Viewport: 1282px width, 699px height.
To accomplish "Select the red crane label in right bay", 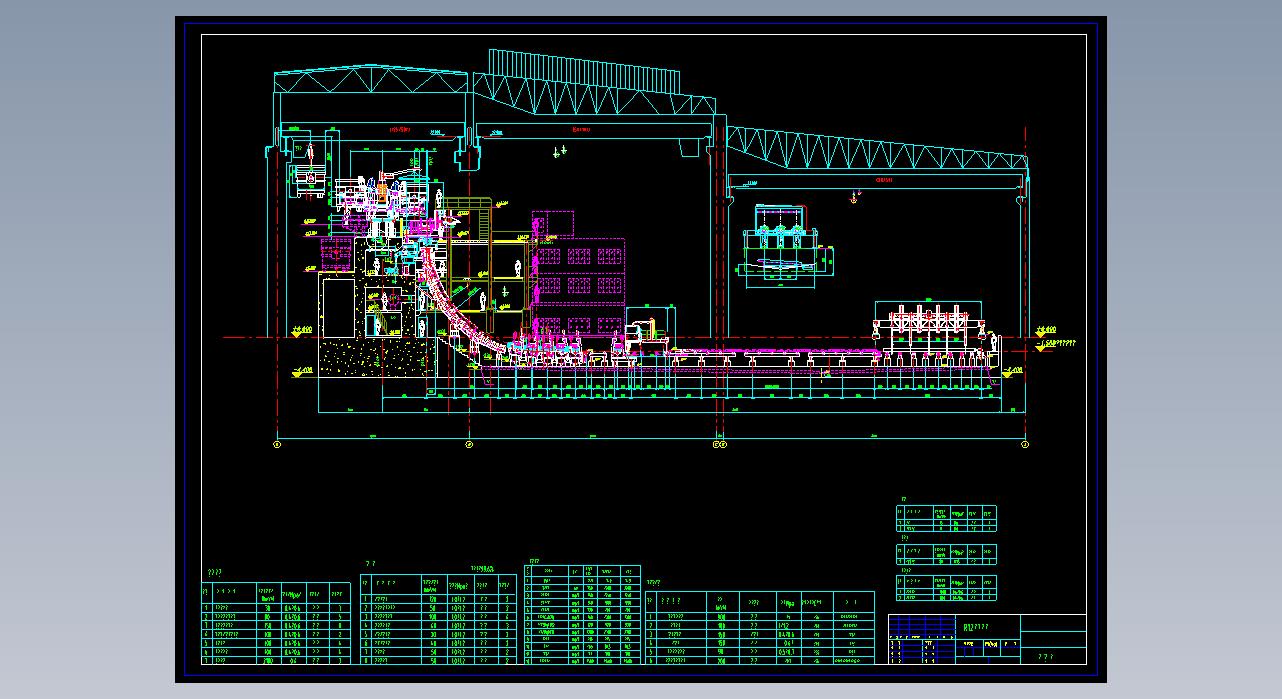I will click(x=883, y=181).
